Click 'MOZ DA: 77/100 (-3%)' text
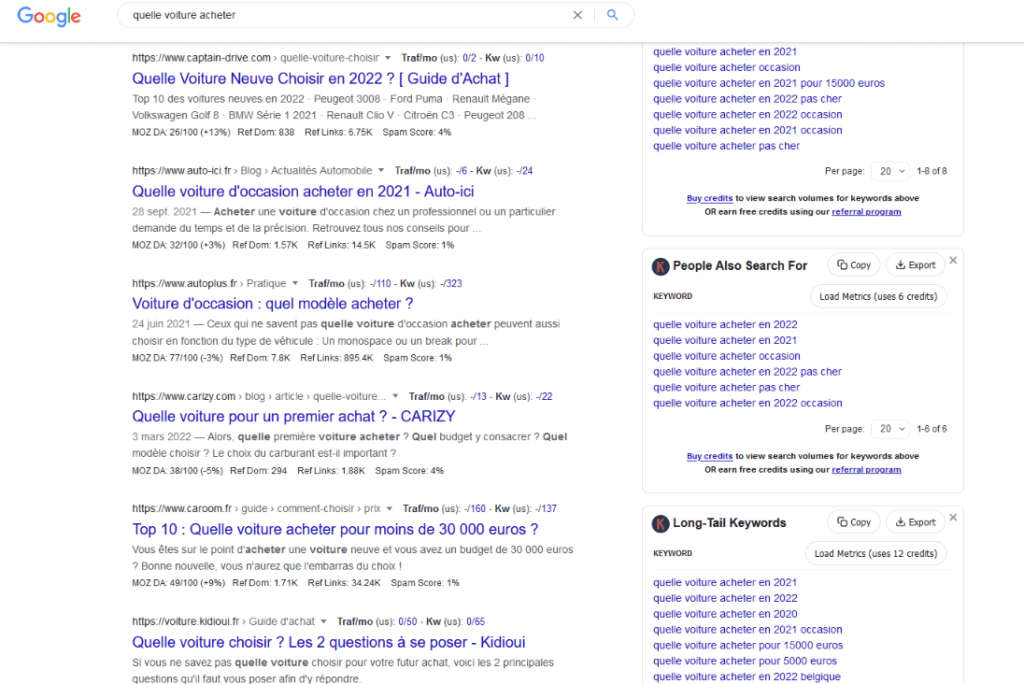Image resolution: width=1024 pixels, height=684 pixels. click(x=177, y=358)
